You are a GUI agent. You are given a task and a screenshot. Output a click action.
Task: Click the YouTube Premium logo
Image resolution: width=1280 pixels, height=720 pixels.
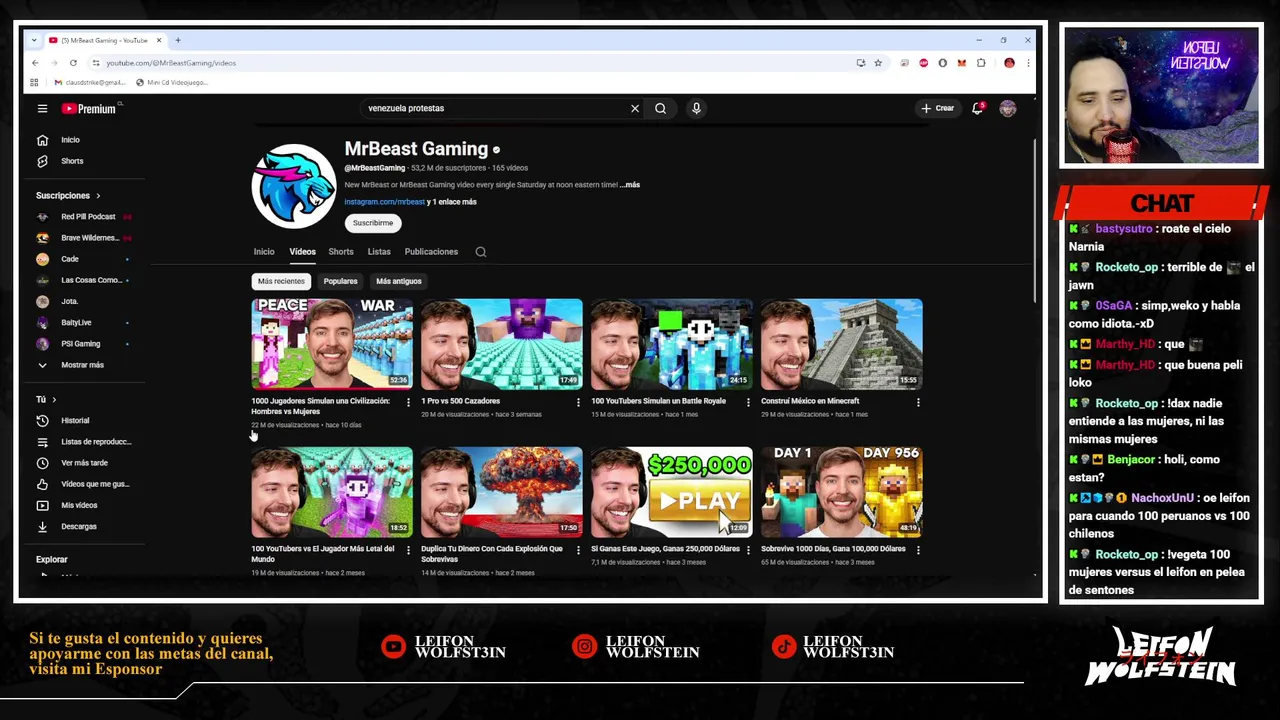[x=90, y=108]
